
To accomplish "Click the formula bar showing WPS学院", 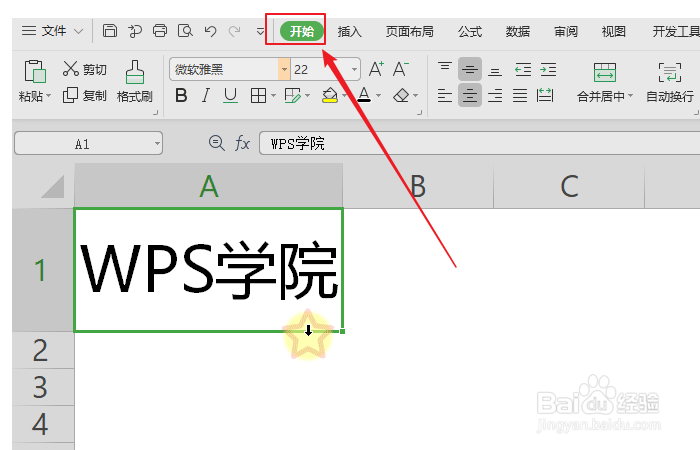I will (x=479, y=144).
